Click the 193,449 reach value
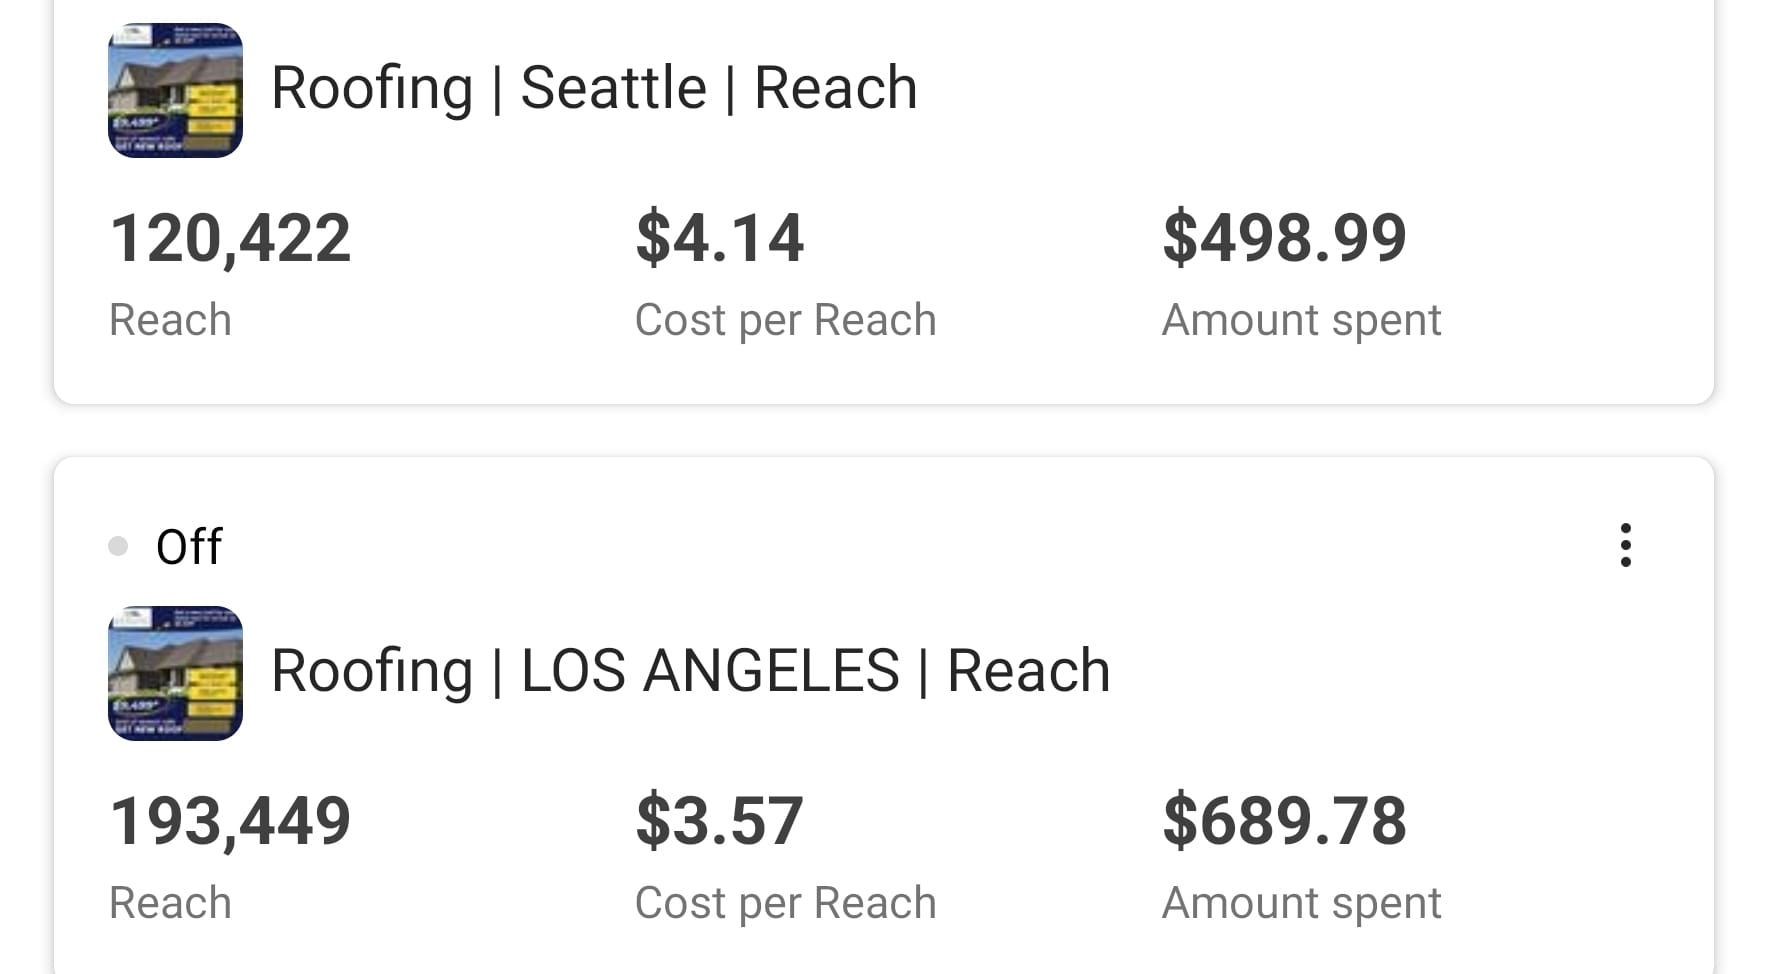Image resolution: width=1767 pixels, height=974 pixels. point(230,822)
